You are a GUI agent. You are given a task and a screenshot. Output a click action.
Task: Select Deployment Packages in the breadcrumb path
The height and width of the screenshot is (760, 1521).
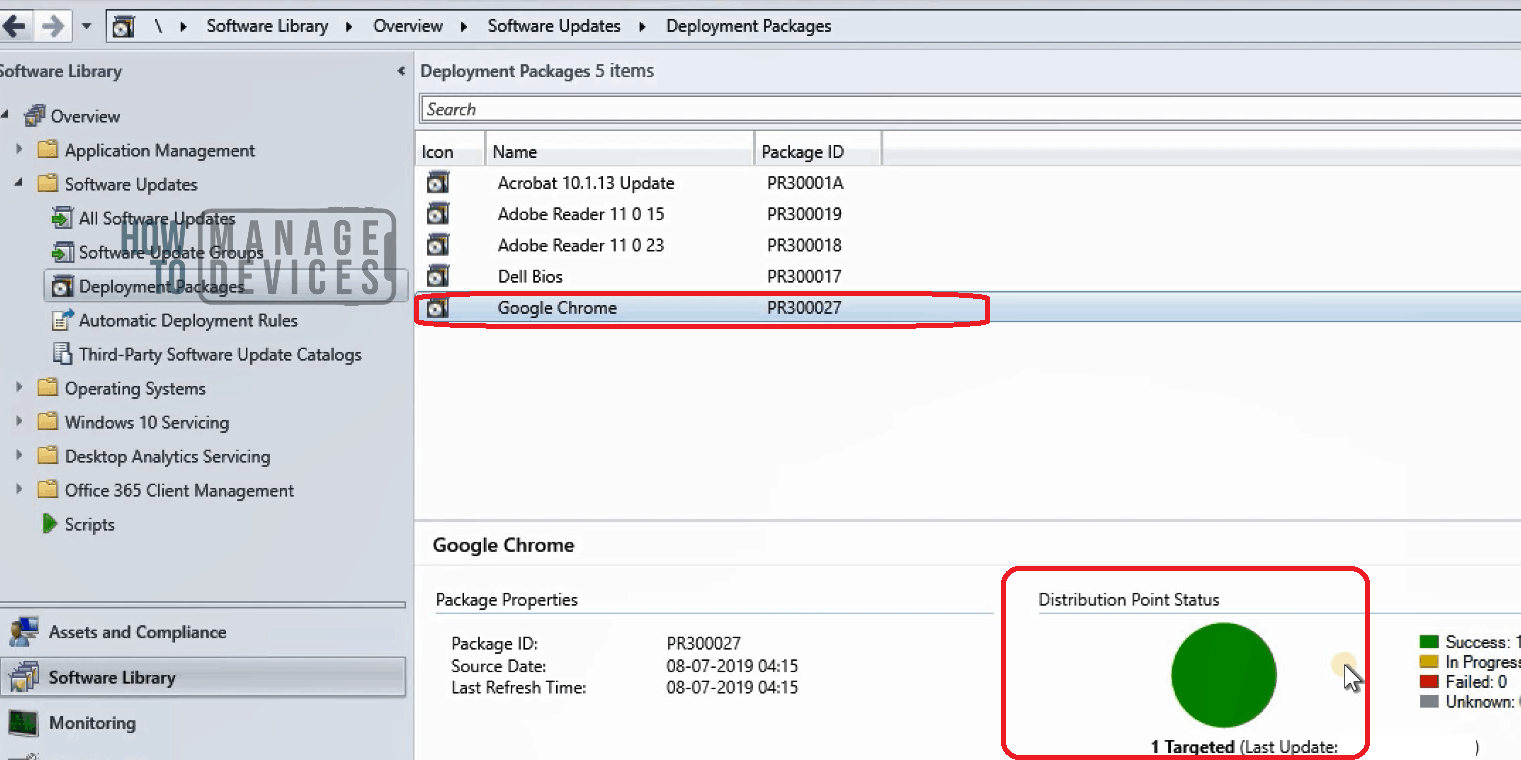click(x=749, y=26)
